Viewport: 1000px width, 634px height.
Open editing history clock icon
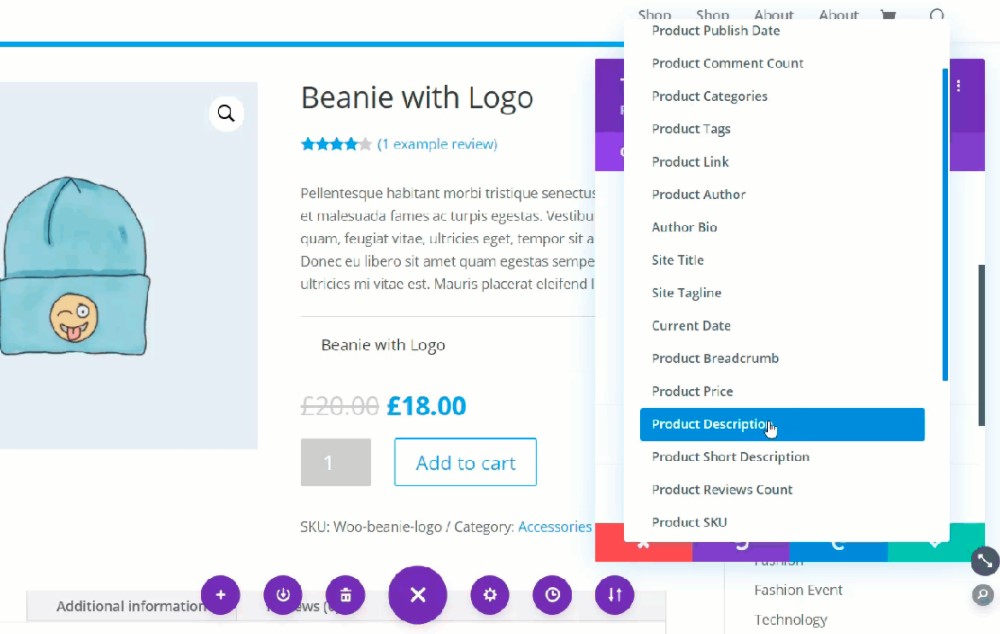tap(552, 595)
